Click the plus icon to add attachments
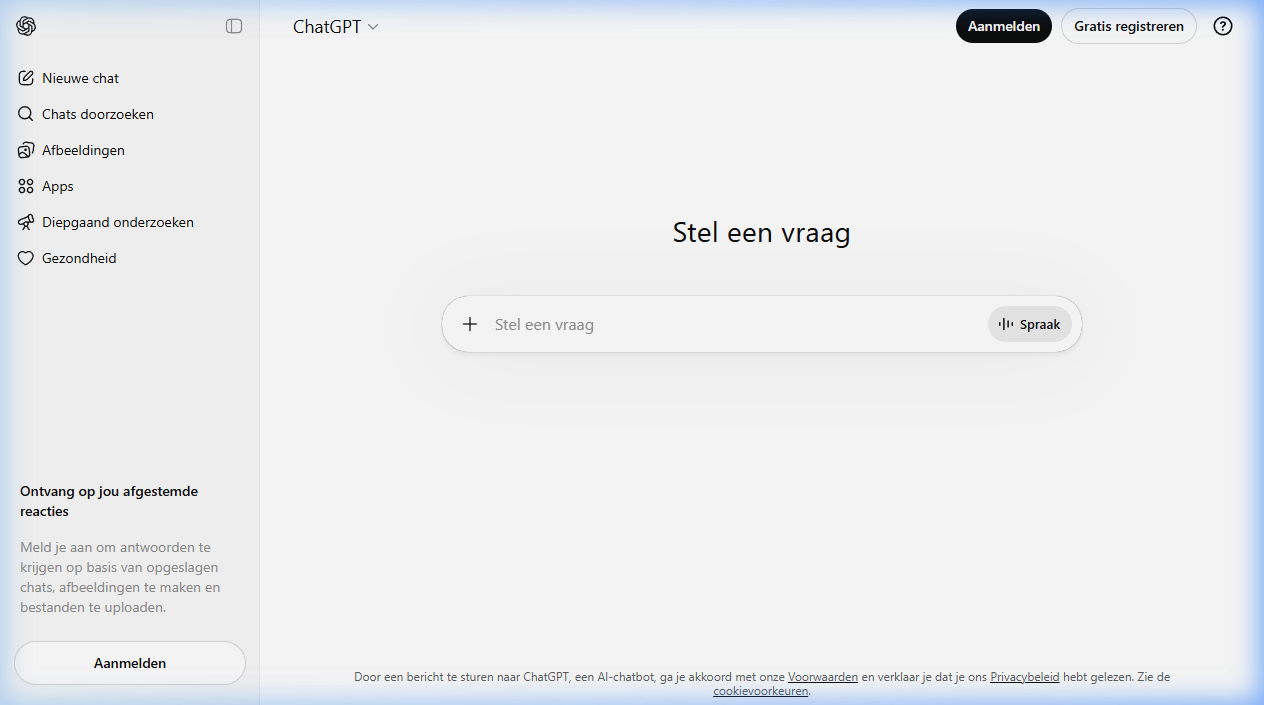Image resolution: width=1264 pixels, height=705 pixels. pyautogui.click(x=470, y=324)
